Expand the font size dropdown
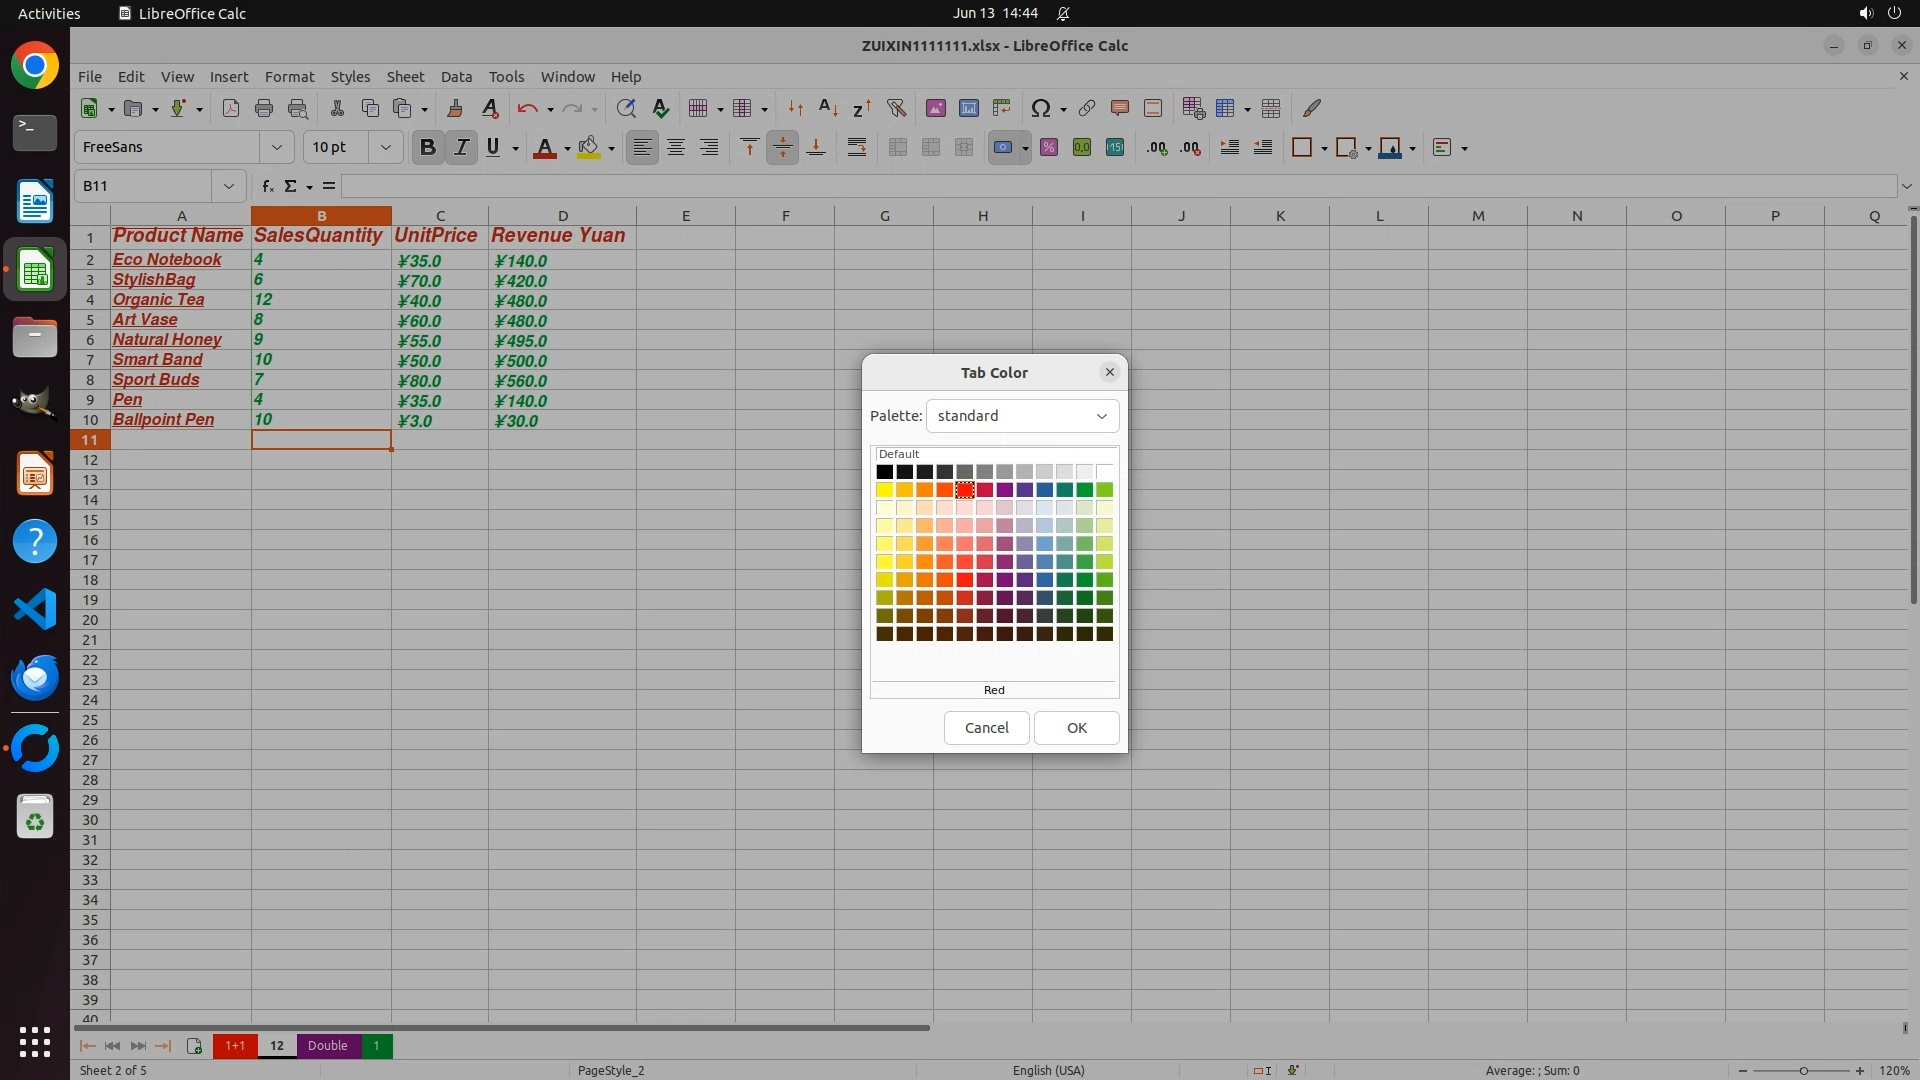 pos(385,148)
